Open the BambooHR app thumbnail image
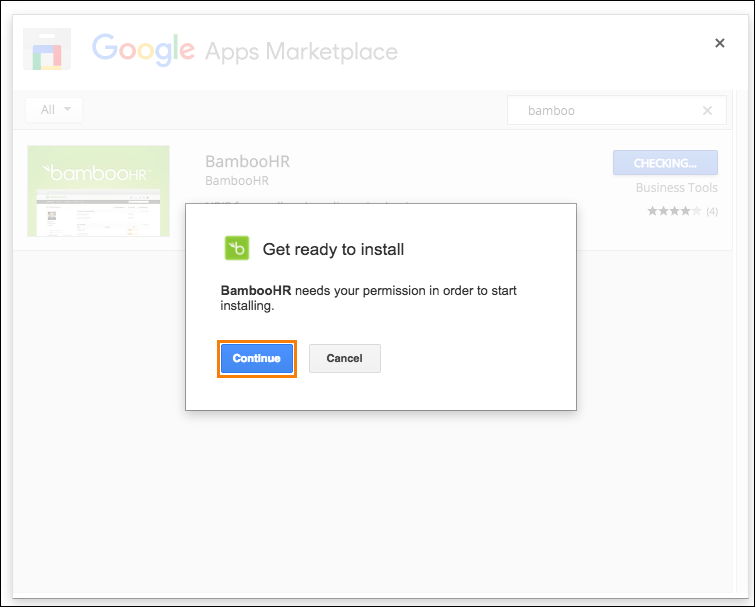This screenshot has height=607, width=755. [99, 191]
